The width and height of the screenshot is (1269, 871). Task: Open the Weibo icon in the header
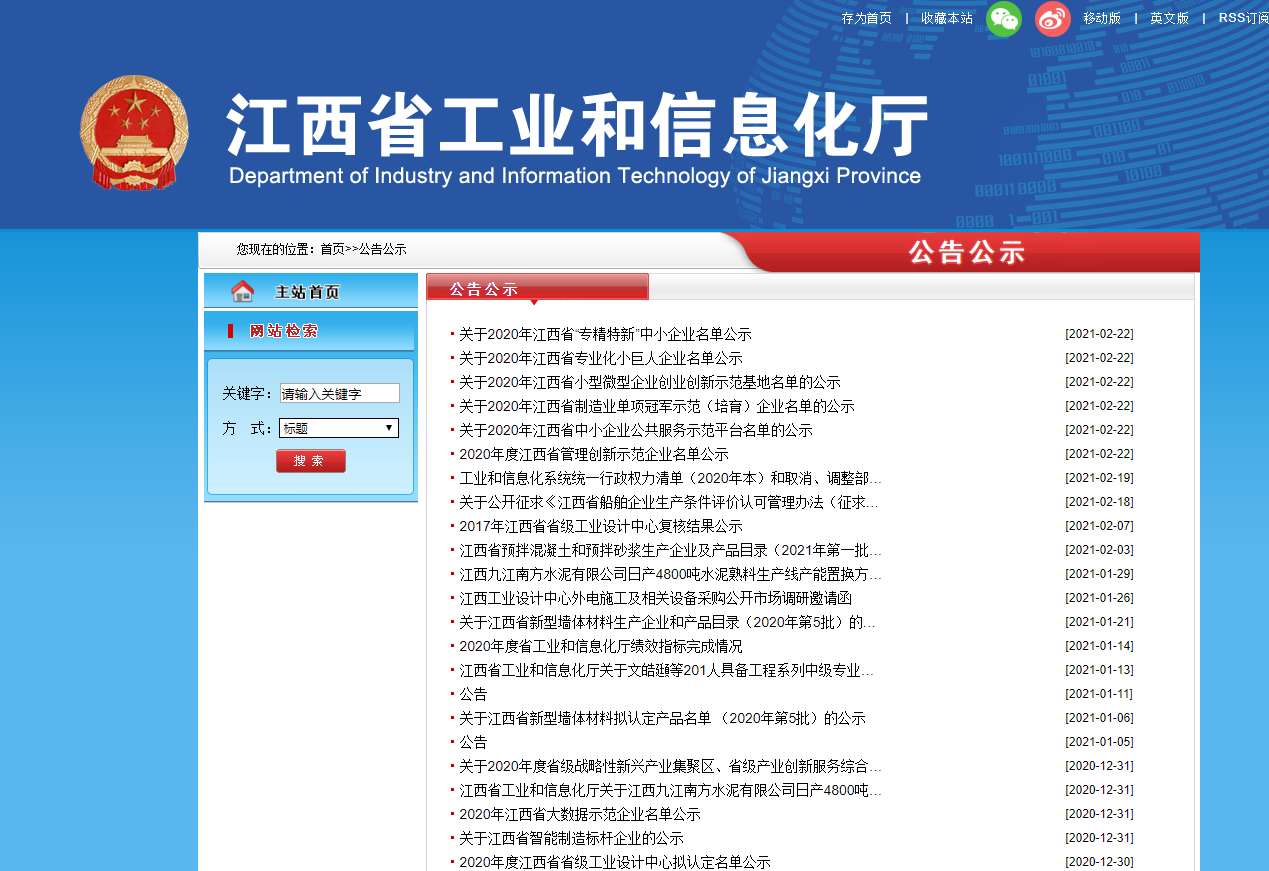click(1053, 19)
